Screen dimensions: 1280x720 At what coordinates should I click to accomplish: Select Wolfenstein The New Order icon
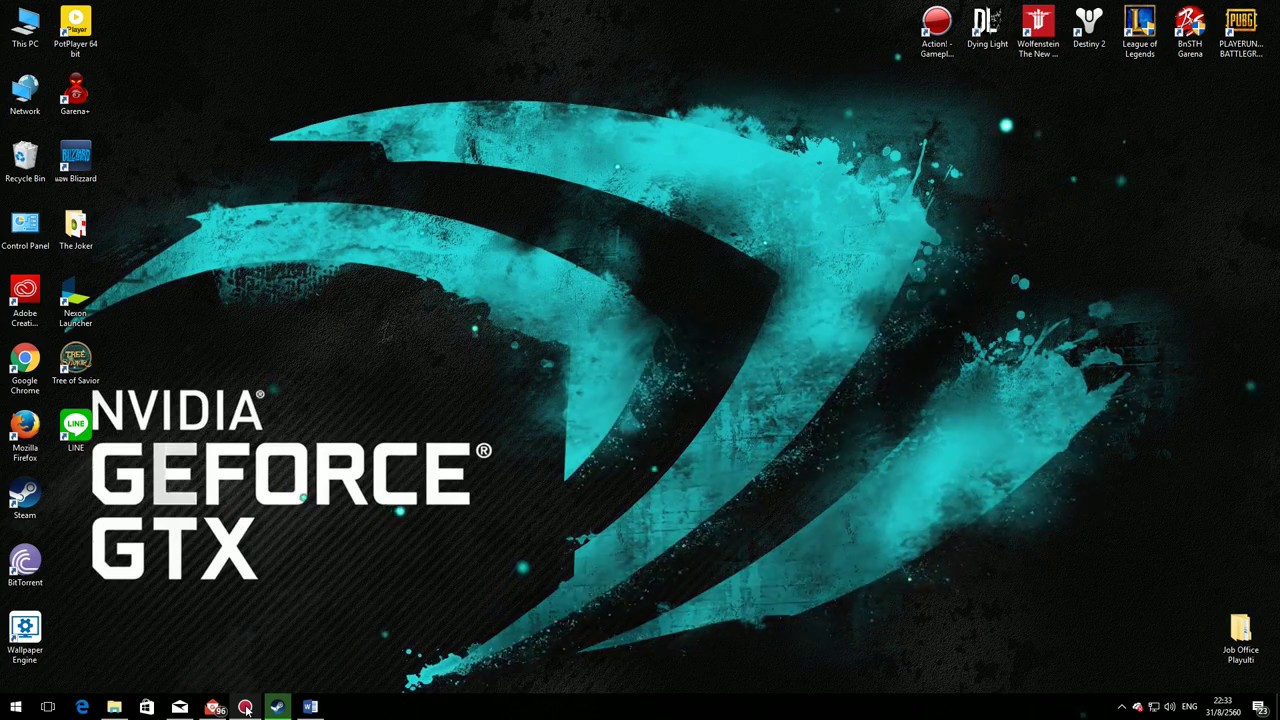coord(1038,32)
